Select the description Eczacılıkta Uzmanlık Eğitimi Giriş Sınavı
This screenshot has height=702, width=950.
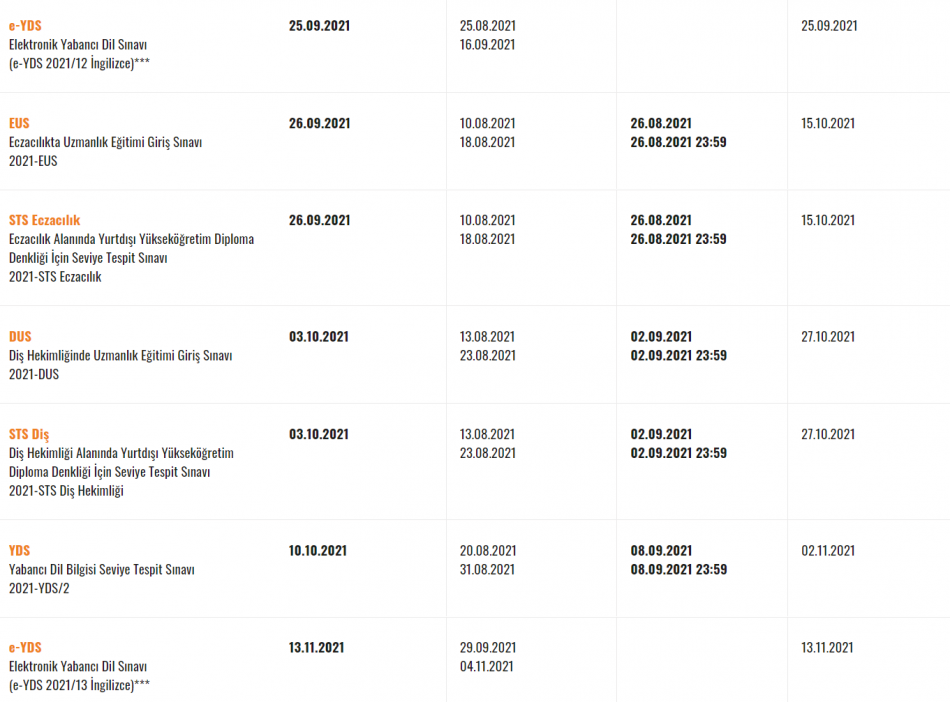point(105,142)
